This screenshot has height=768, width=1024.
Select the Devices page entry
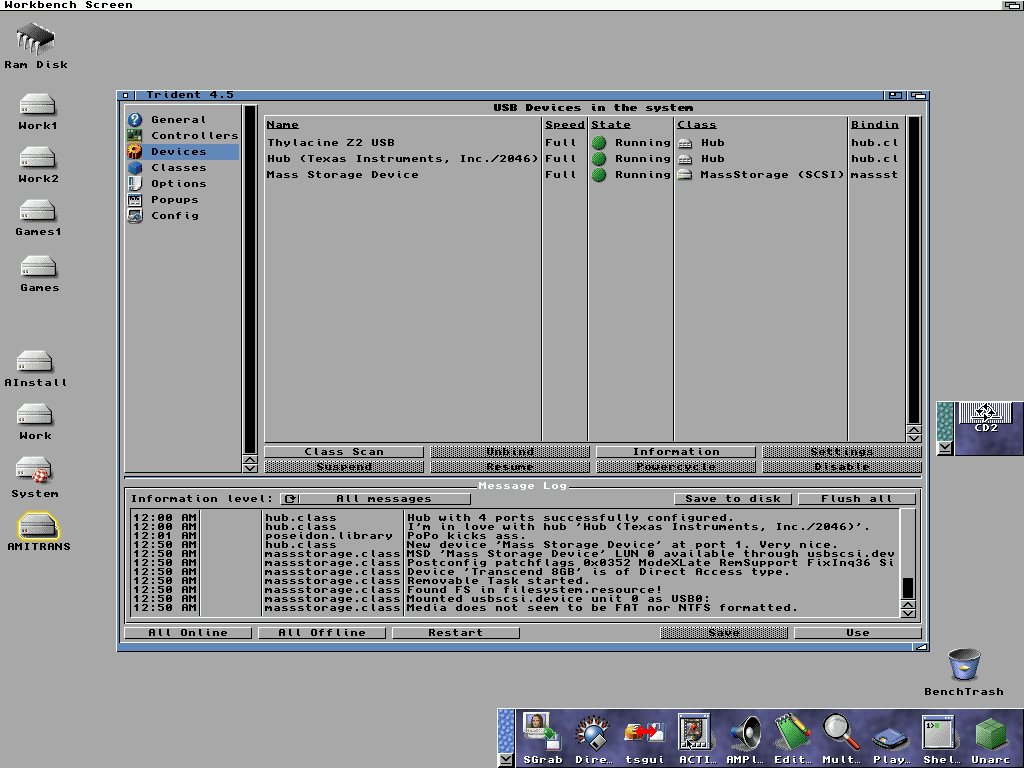[182, 152]
